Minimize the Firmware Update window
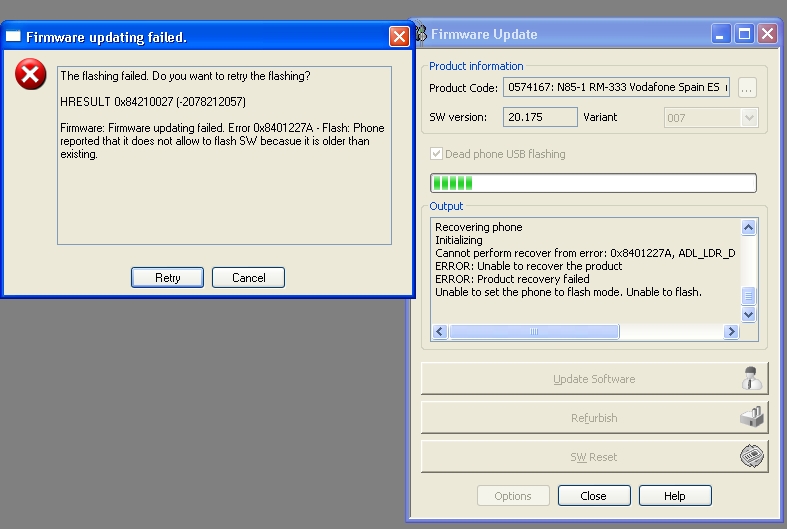The width and height of the screenshot is (787, 529). 720,34
